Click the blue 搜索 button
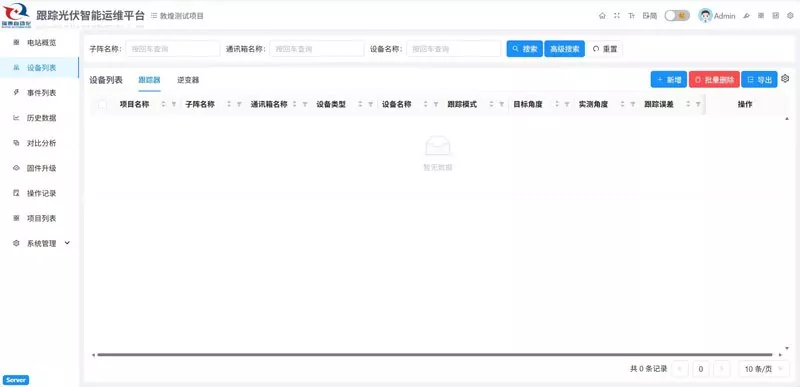The image size is (800, 387). [x=524, y=49]
